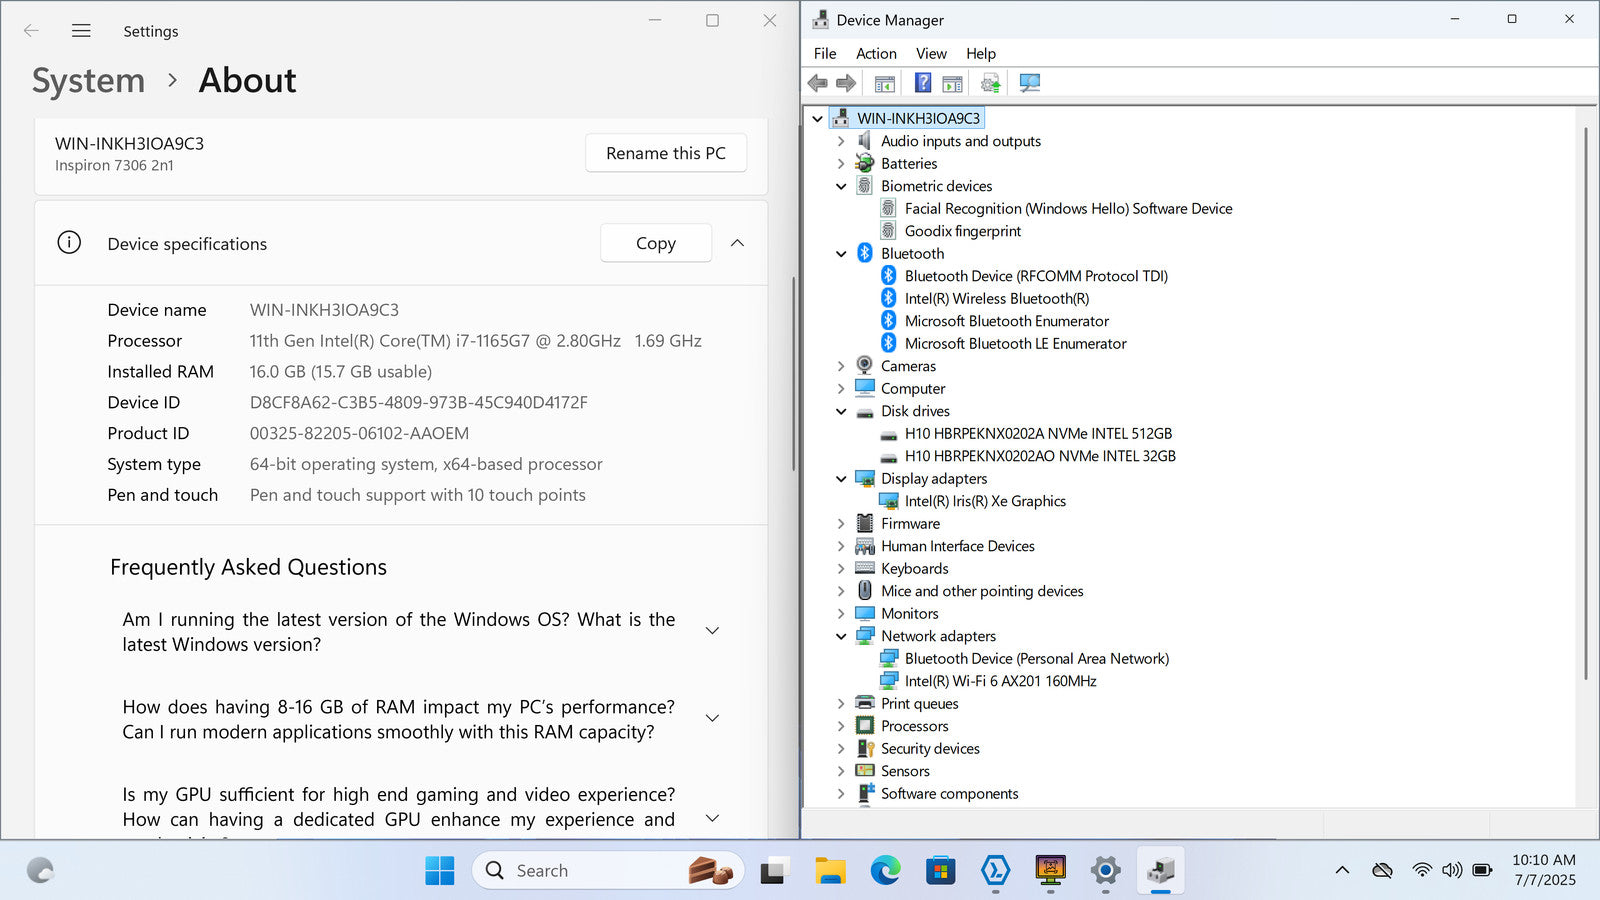This screenshot has height=900, width=1600.
Task: Toggle Show/Hide Action Pane toolbar icon
Action: (952, 83)
